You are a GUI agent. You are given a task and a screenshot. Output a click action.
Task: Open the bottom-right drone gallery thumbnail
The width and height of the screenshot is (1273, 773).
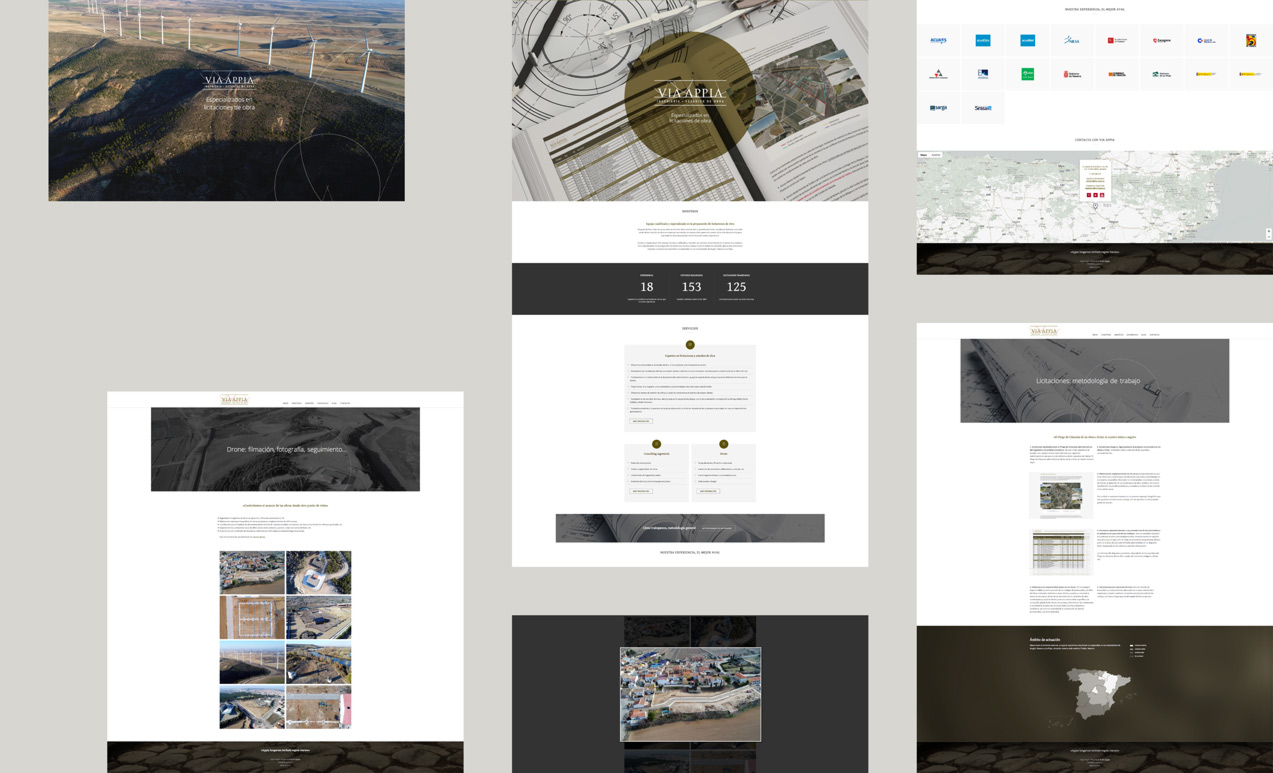(x=319, y=706)
